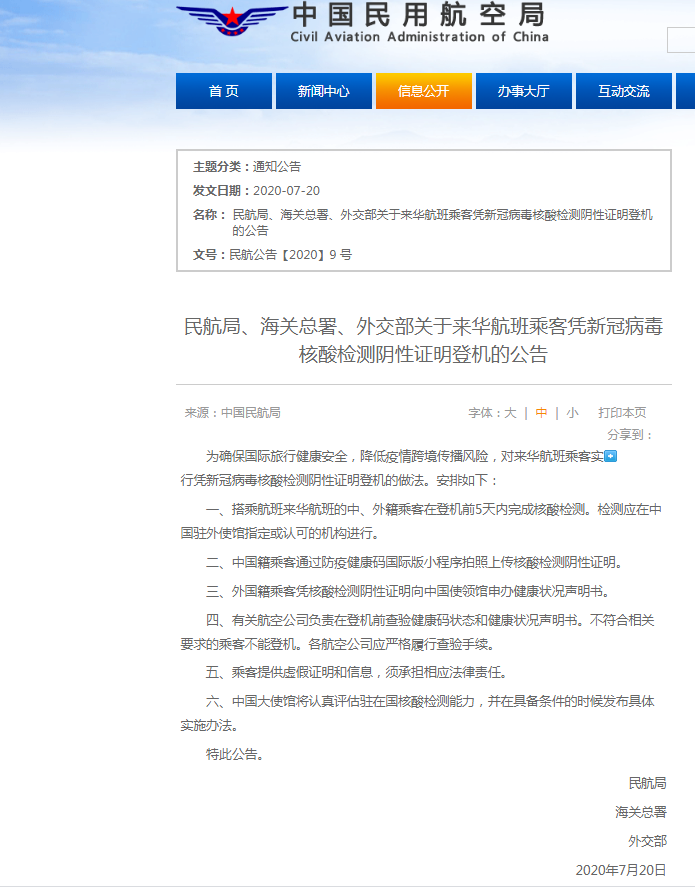Go to the 新闻中心 navigation tab
Screen dimensions: 695x891
(324, 91)
